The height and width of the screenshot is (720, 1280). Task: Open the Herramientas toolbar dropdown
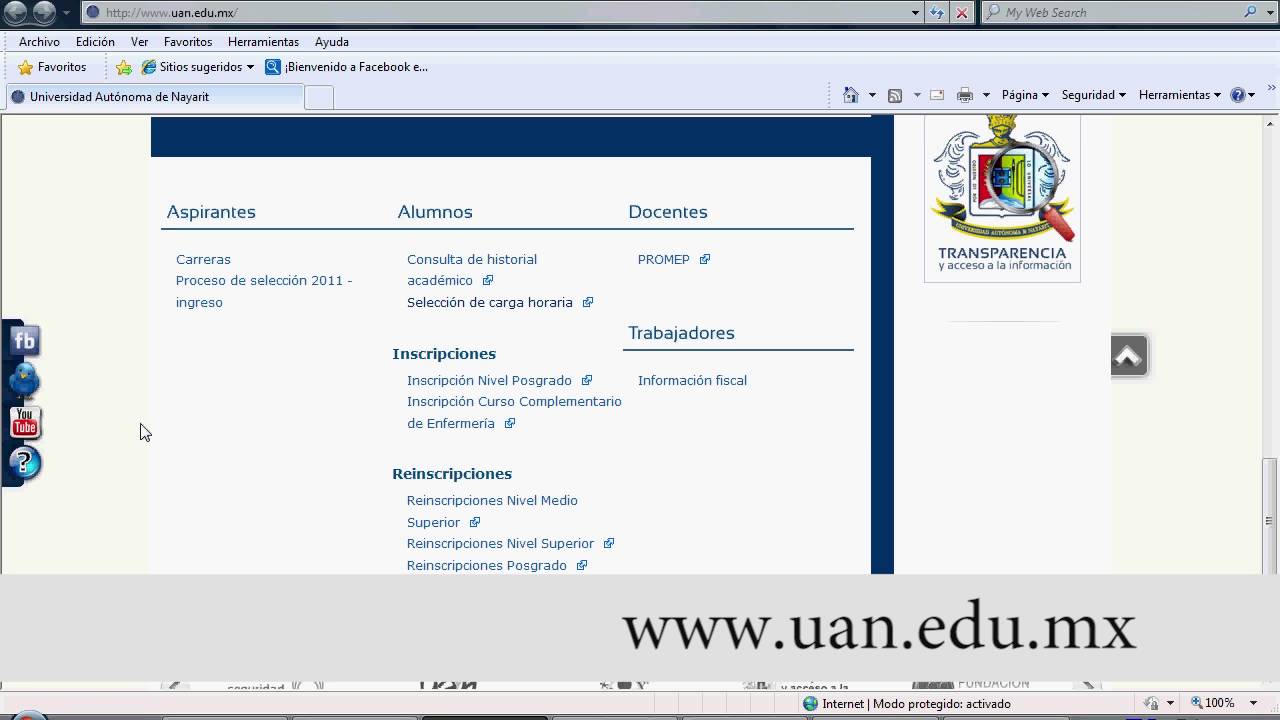pos(1180,95)
